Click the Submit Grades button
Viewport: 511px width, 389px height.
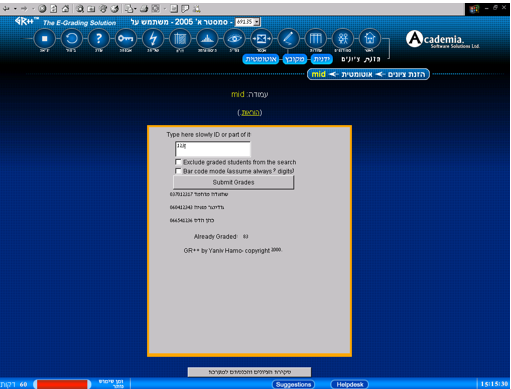(233, 182)
